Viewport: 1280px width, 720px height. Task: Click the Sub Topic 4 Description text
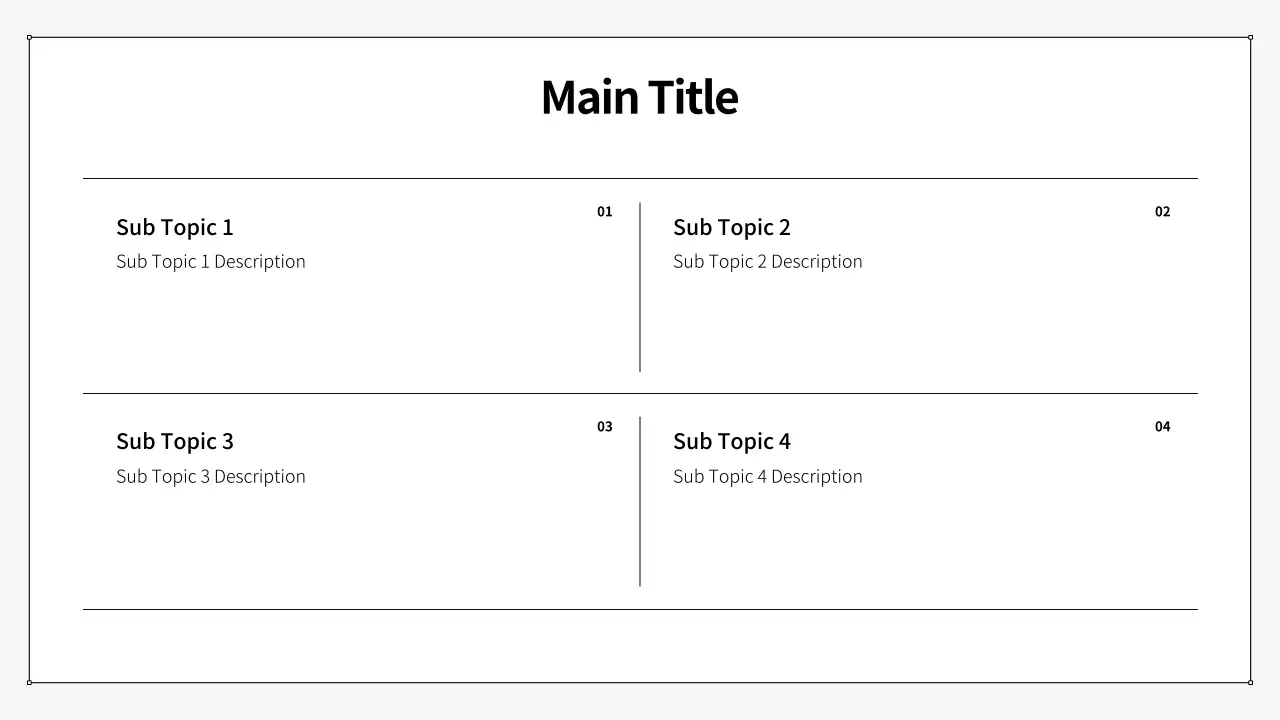tap(768, 476)
